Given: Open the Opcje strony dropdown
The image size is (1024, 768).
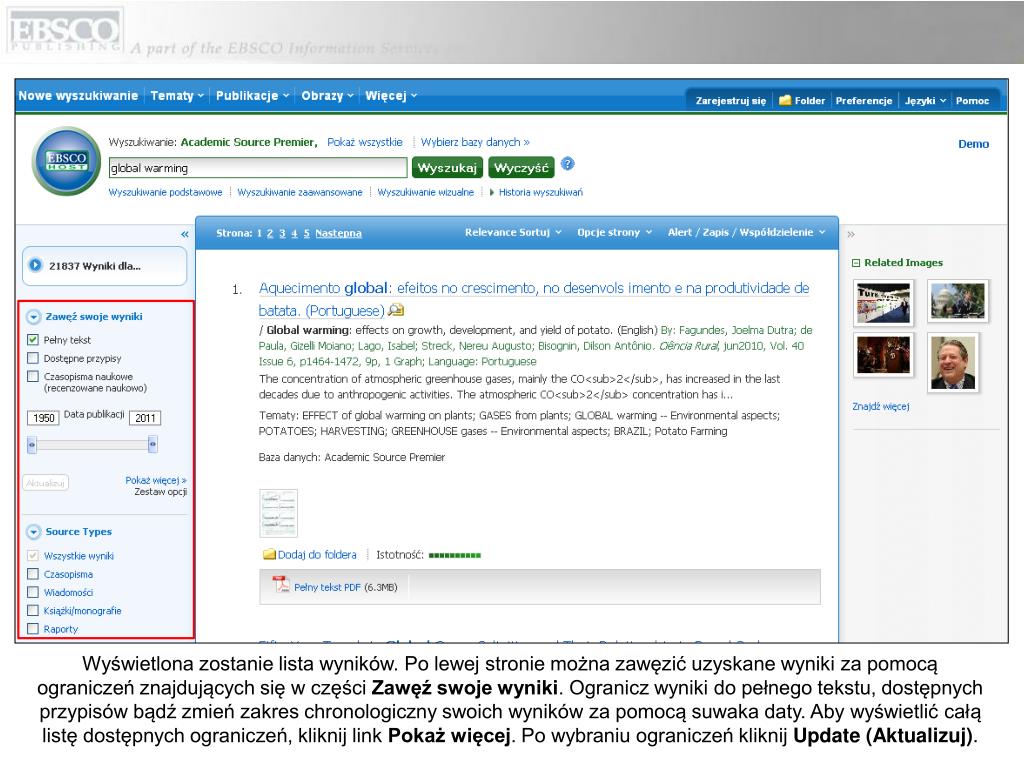Looking at the screenshot, I should 615,232.
